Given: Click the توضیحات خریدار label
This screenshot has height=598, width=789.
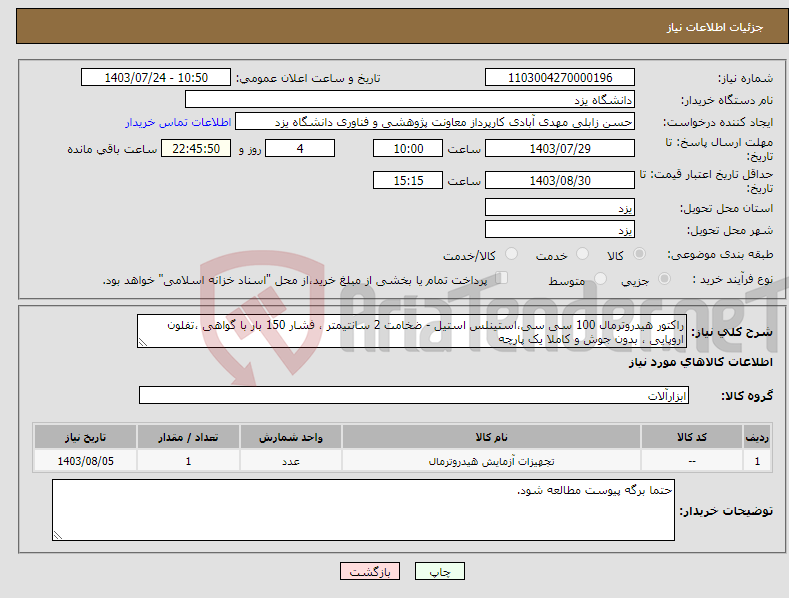Looking at the screenshot, I should (x=726, y=511).
